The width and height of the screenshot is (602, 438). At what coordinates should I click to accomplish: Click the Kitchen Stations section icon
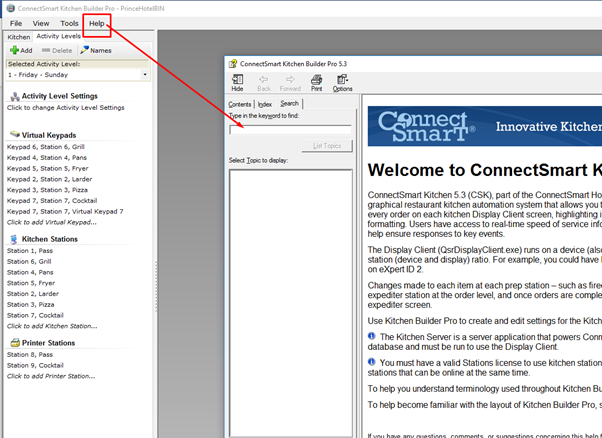point(14,239)
